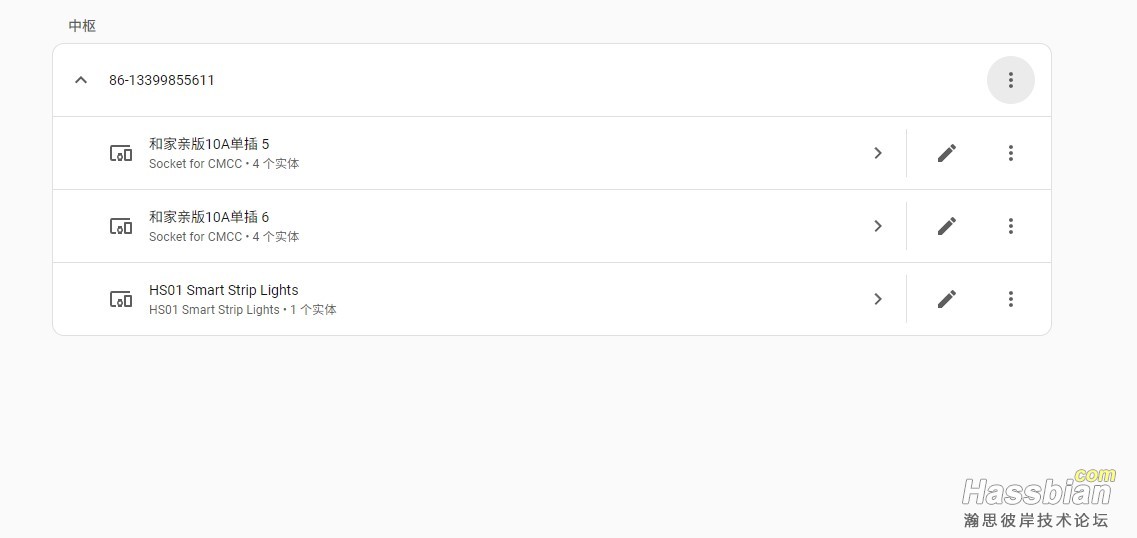Open HS01 Smart Strip Lights via chevron
The height and width of the screenshot is (538, 1137).
(x=877, y=299)
